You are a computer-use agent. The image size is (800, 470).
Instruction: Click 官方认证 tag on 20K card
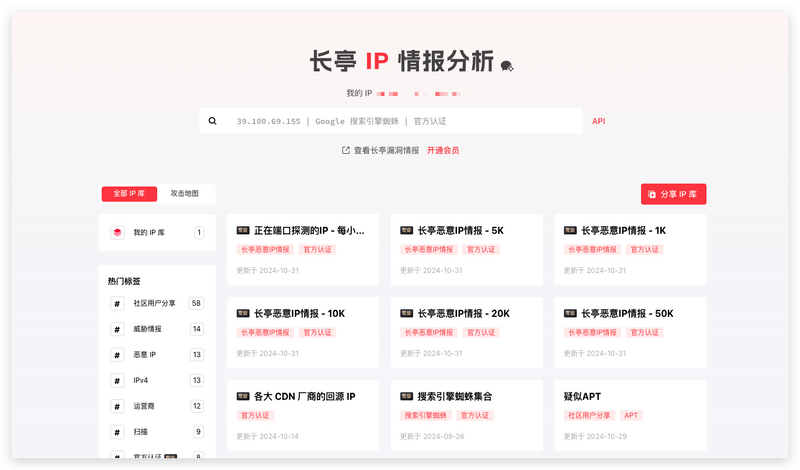pyautogui.click(x=481, y=332)
